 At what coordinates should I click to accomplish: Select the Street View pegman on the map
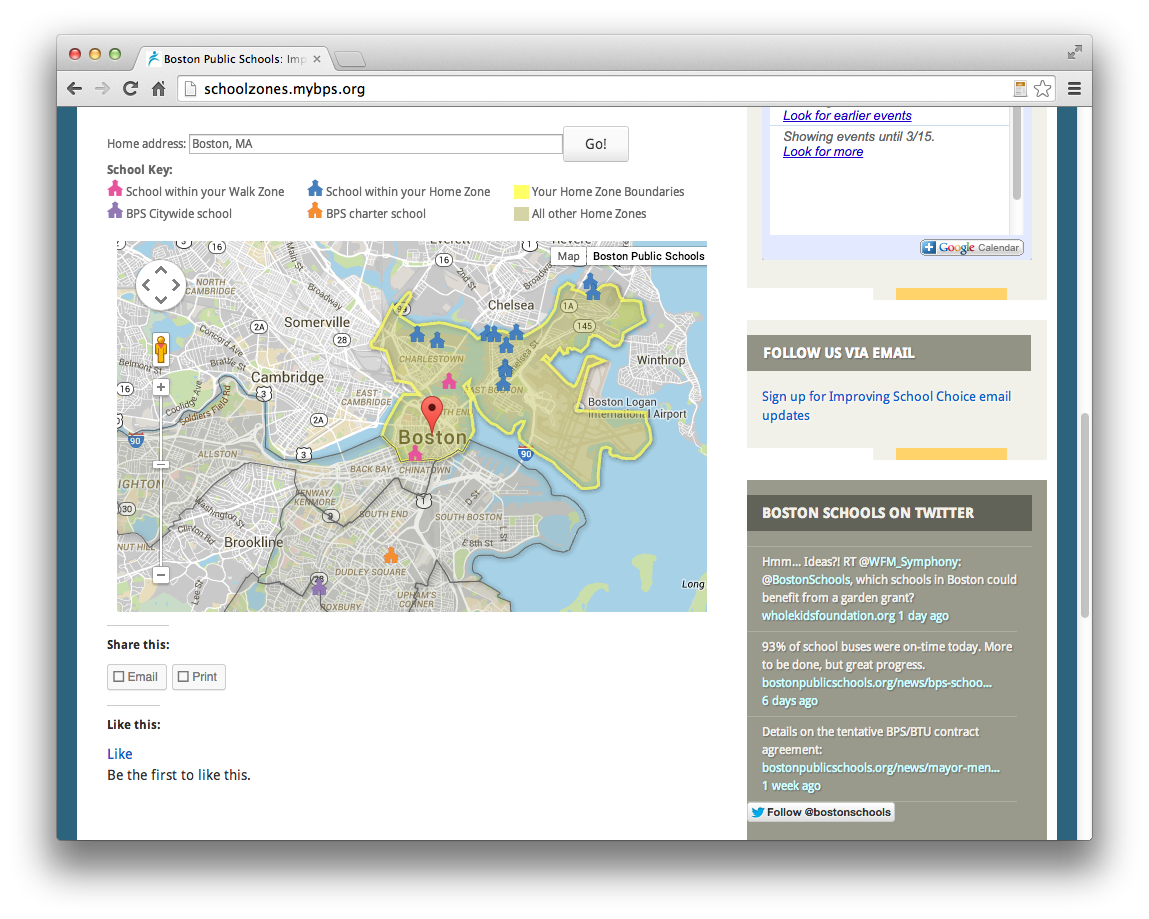pos(160,349)
